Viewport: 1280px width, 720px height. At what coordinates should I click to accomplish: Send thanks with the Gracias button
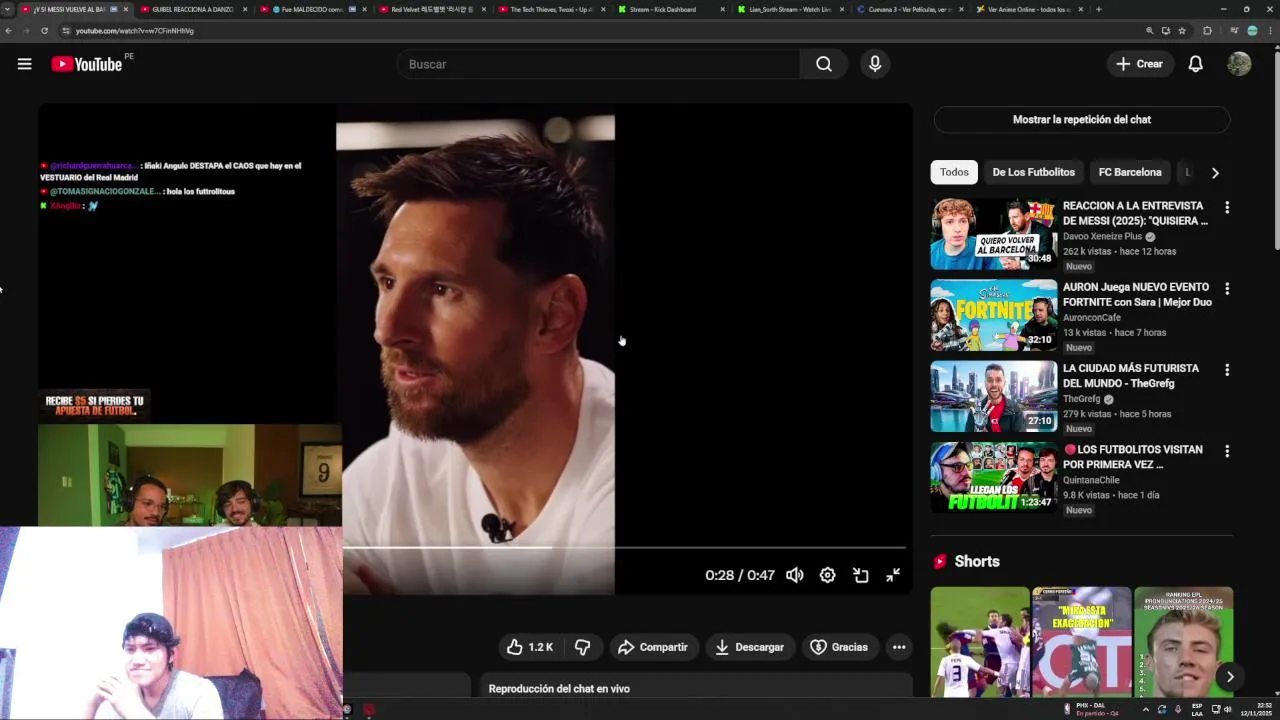coord(839,647)
